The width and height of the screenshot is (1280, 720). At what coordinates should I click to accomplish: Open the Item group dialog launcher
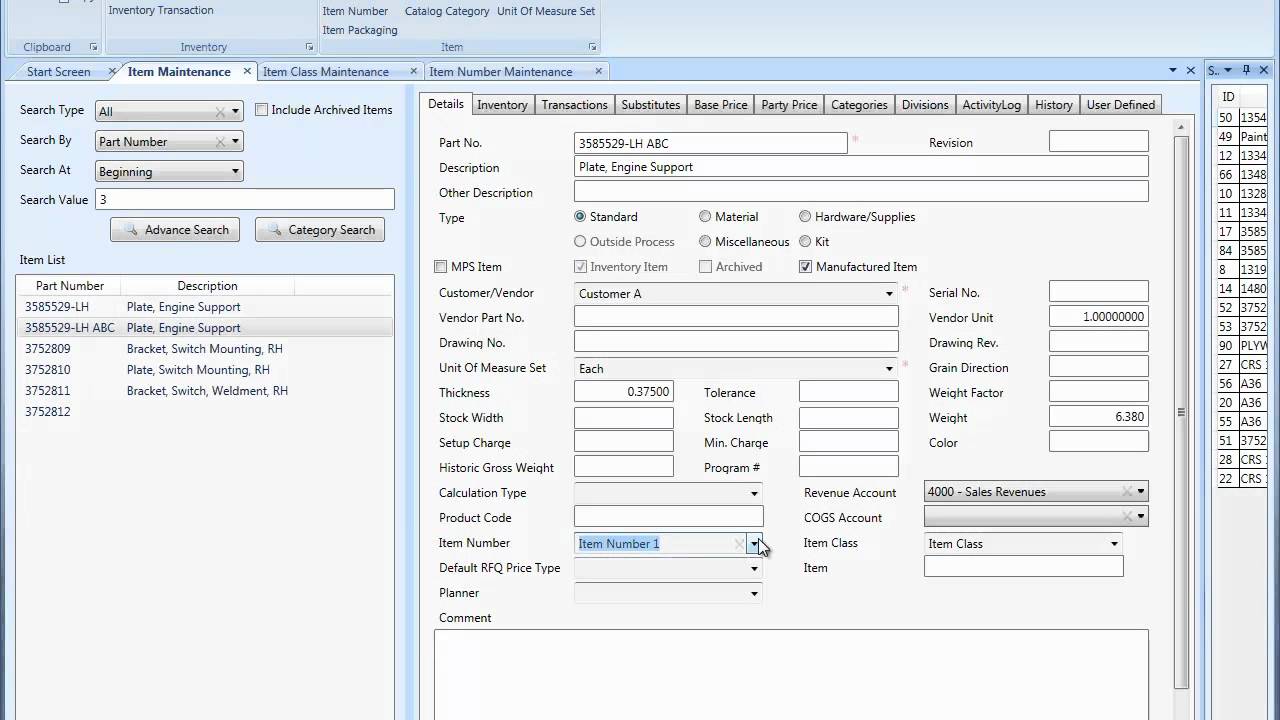point(593,47)
